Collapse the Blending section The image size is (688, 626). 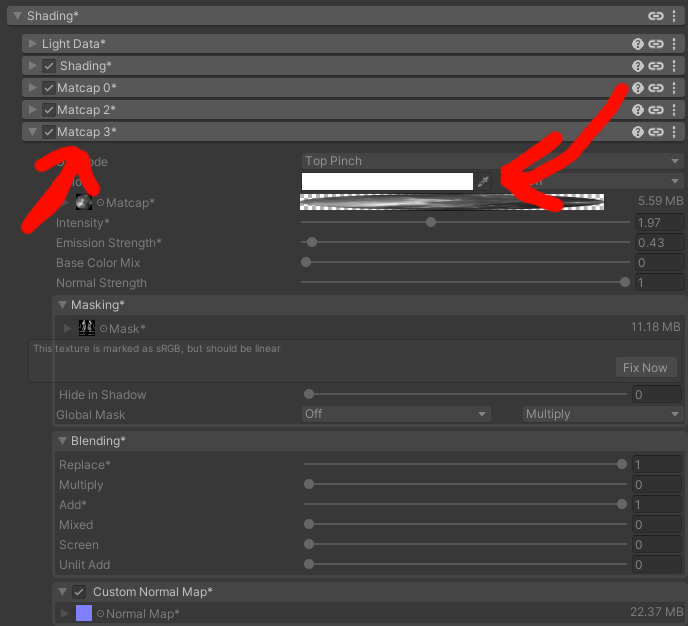[x=62, y=440]
